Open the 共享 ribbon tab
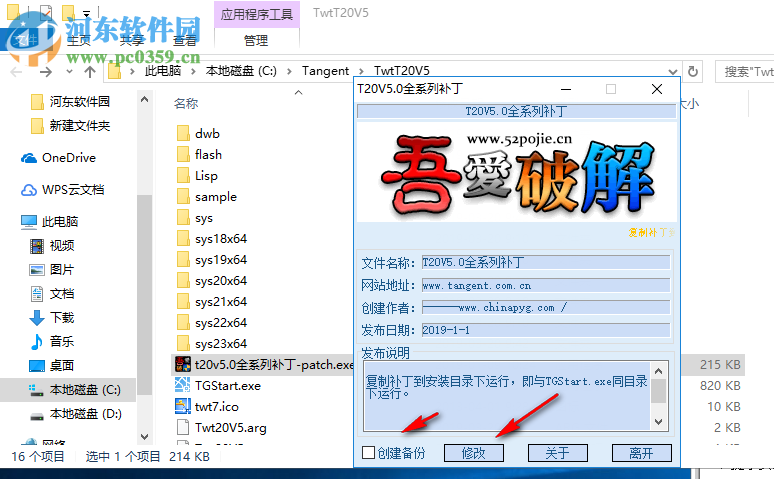This screenshot has width=774, height=479. (132, 40)
